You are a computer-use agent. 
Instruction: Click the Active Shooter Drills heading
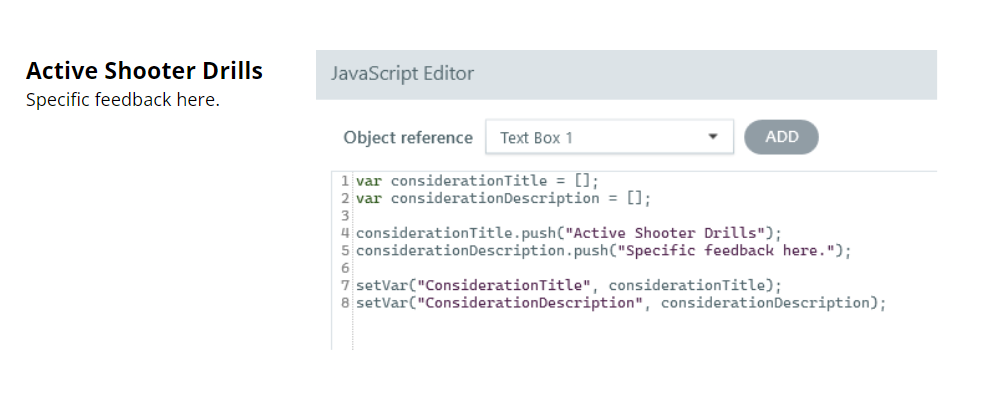pyautogui.click(x=144, y=72)
